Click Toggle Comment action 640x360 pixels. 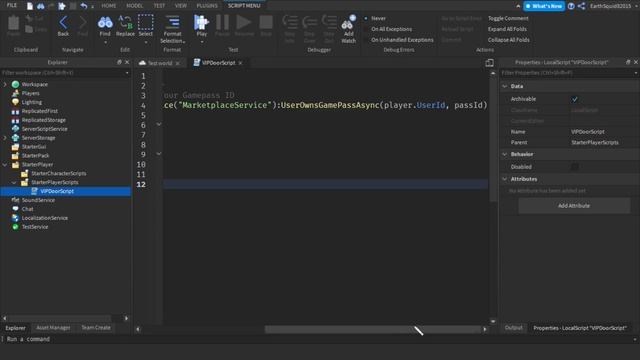pos(508,18)
